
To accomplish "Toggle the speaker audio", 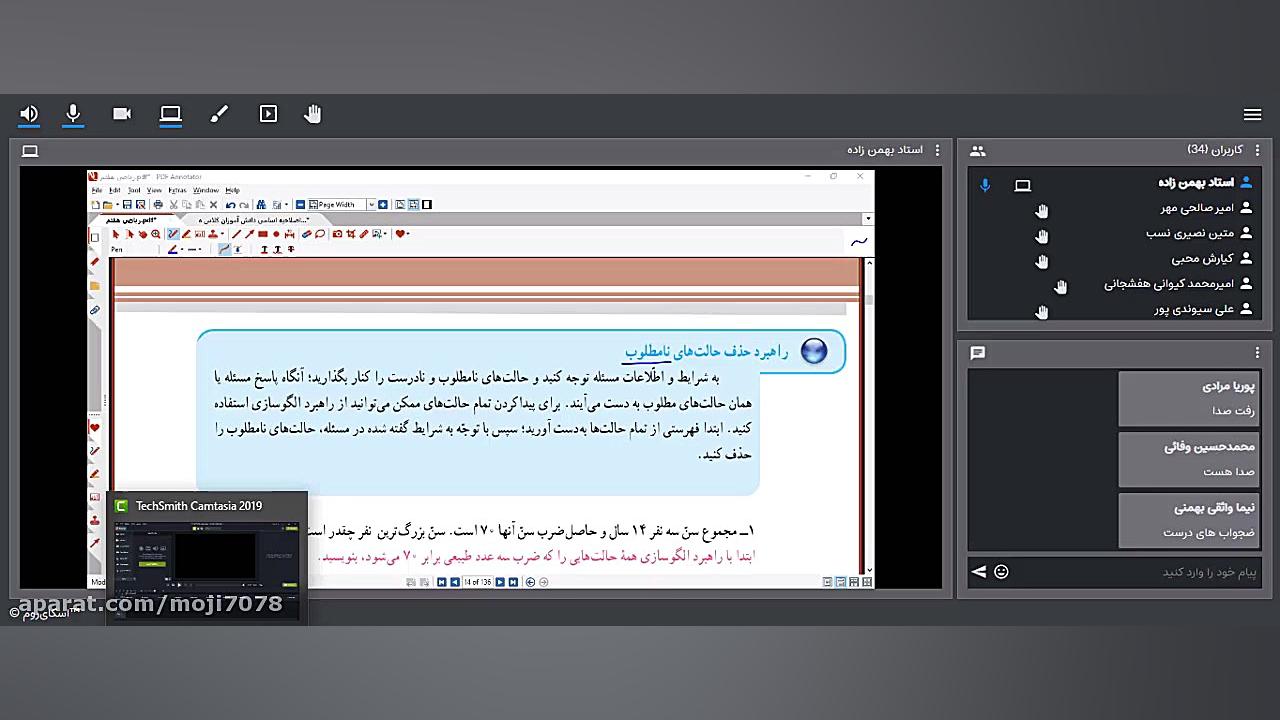I will (29, 114).
